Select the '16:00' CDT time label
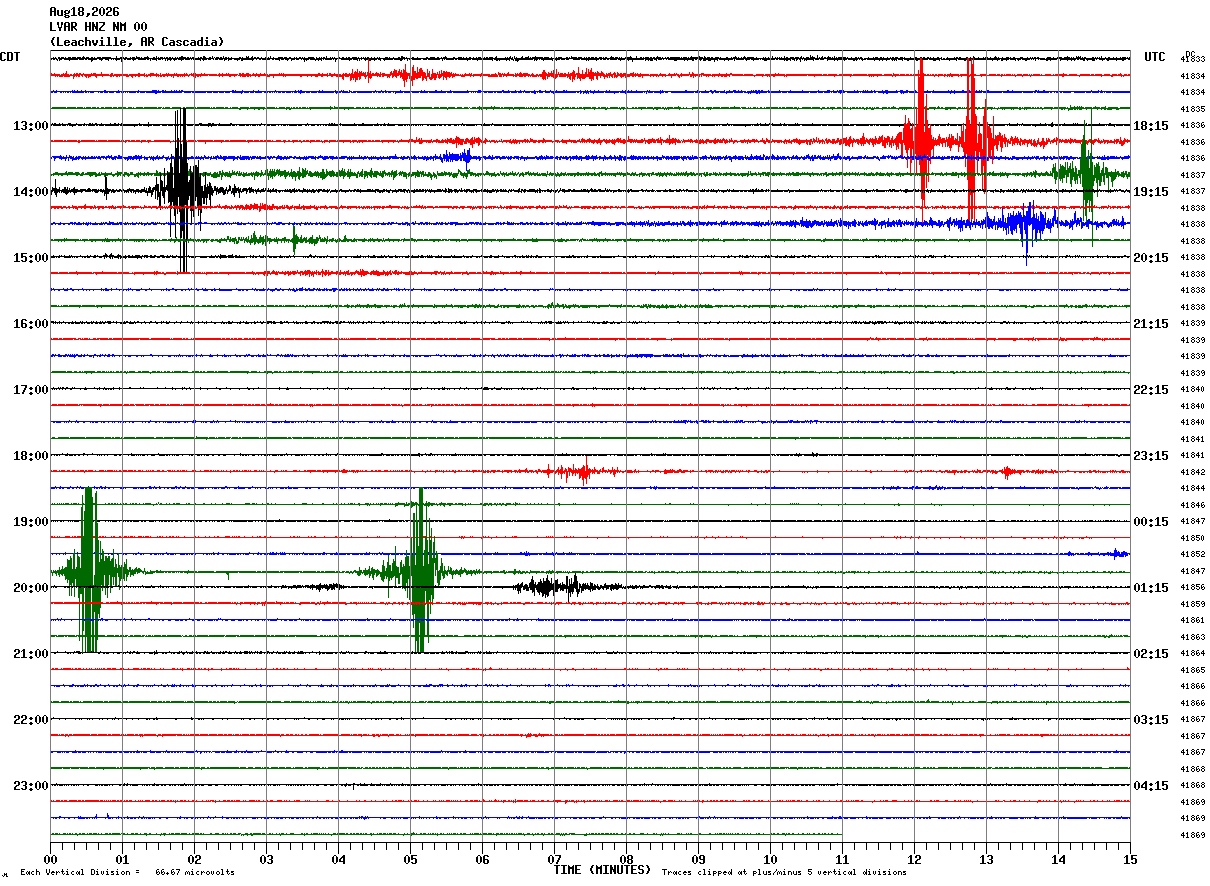The width and height of the screenshot is (1210, 886). 31,324
